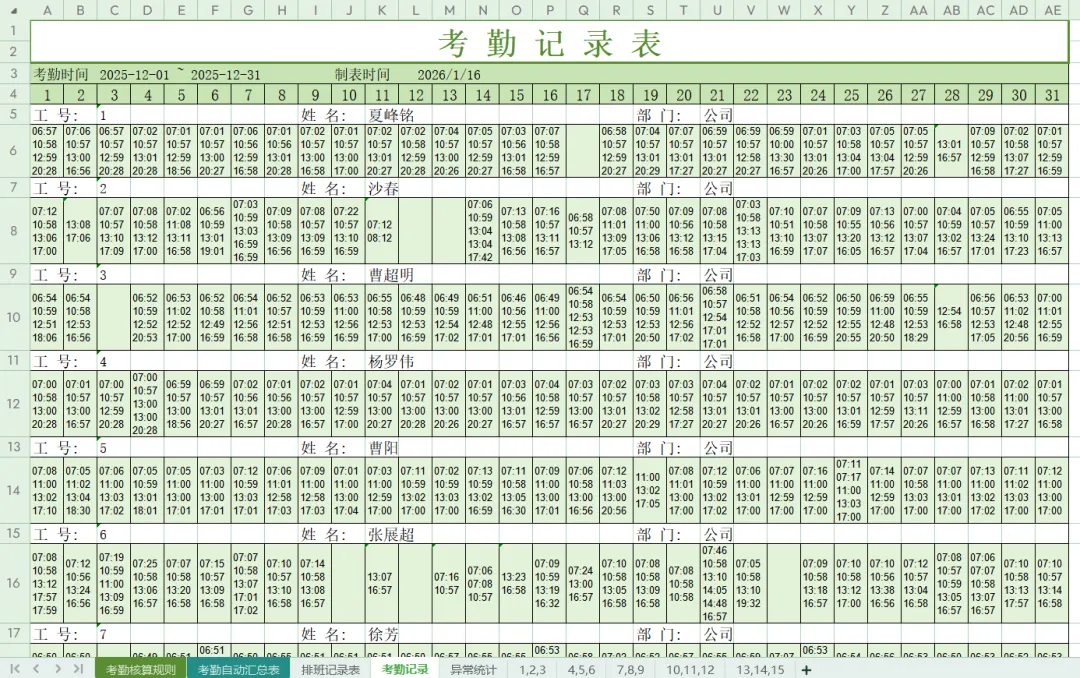
Task: Click the 制表时间 label cell
Action: click(x=362, y=74)
